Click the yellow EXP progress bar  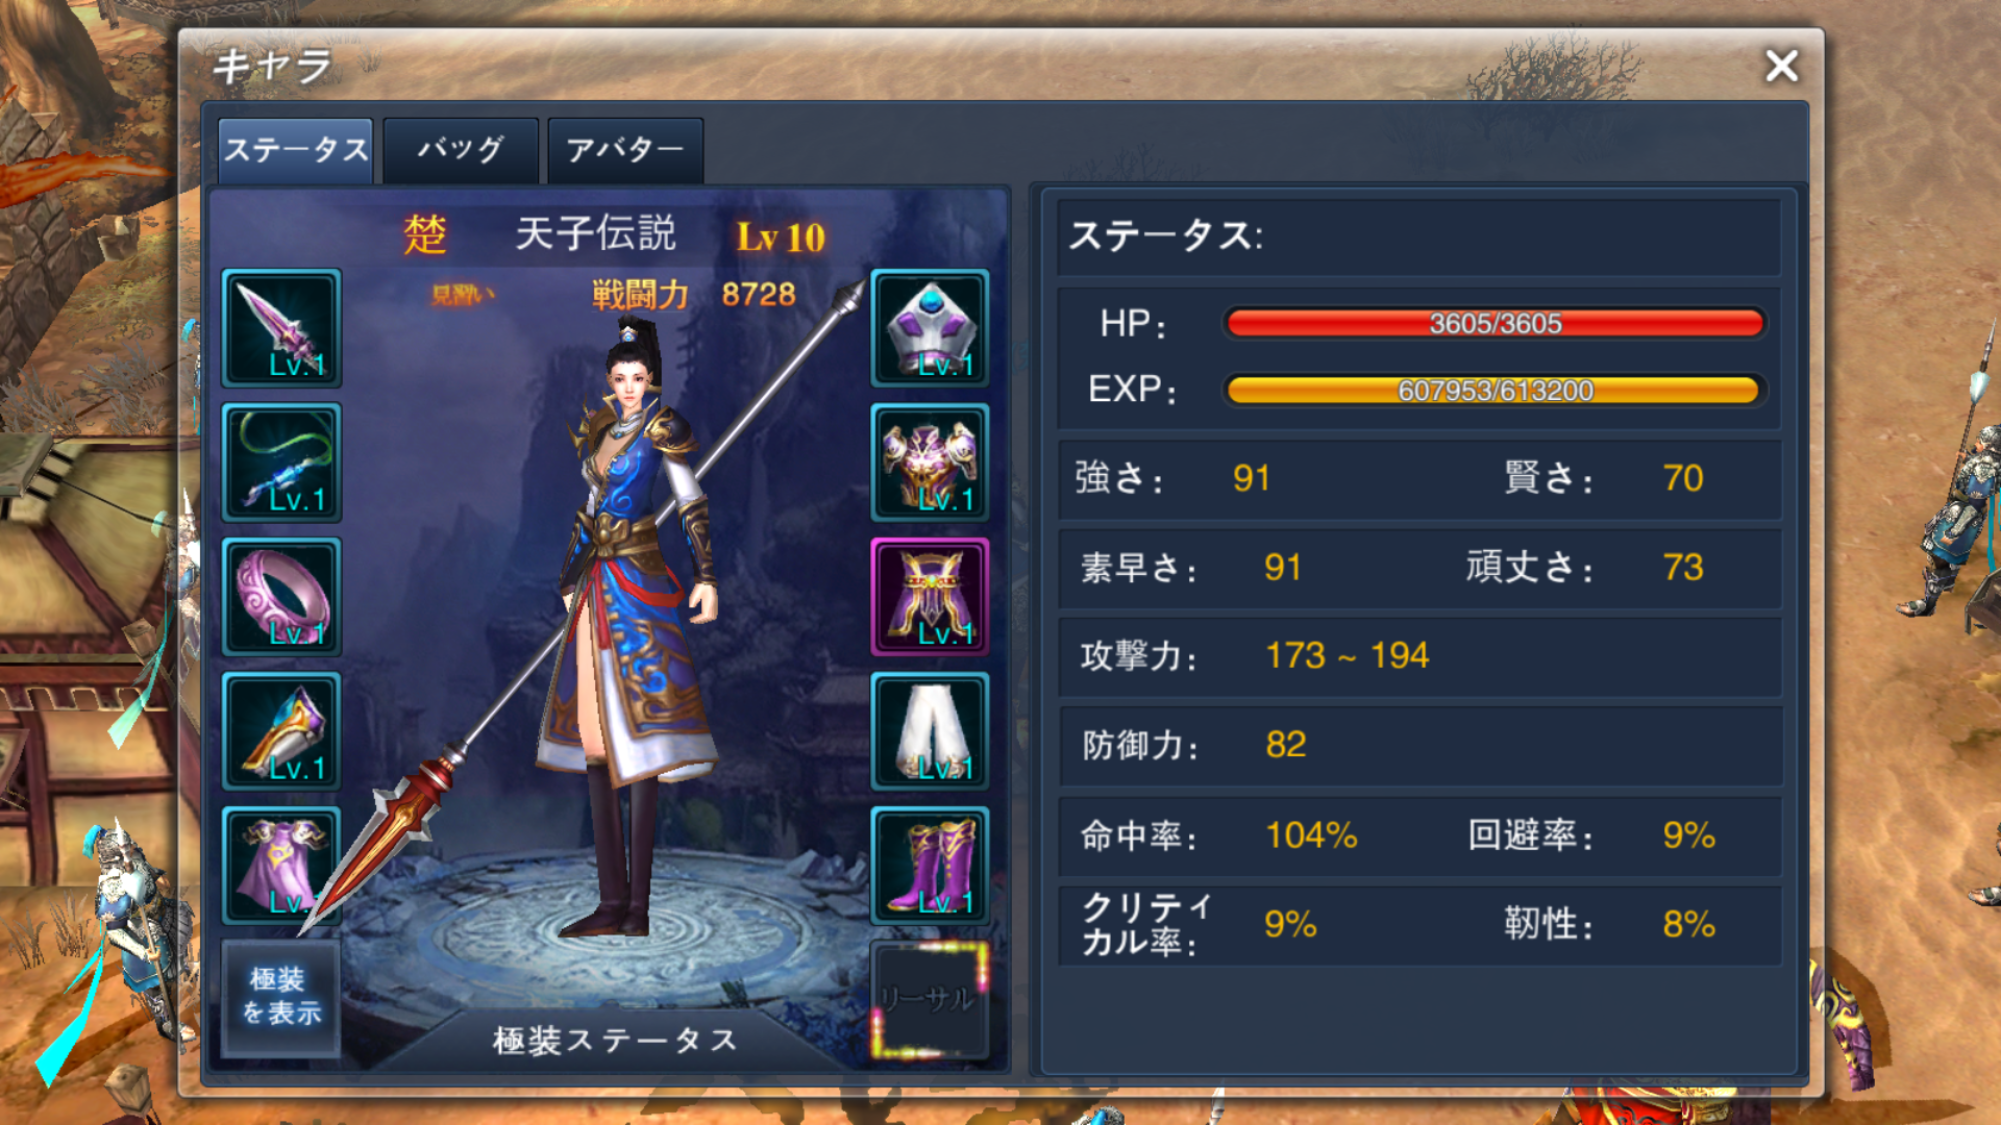coord(1494,390)
